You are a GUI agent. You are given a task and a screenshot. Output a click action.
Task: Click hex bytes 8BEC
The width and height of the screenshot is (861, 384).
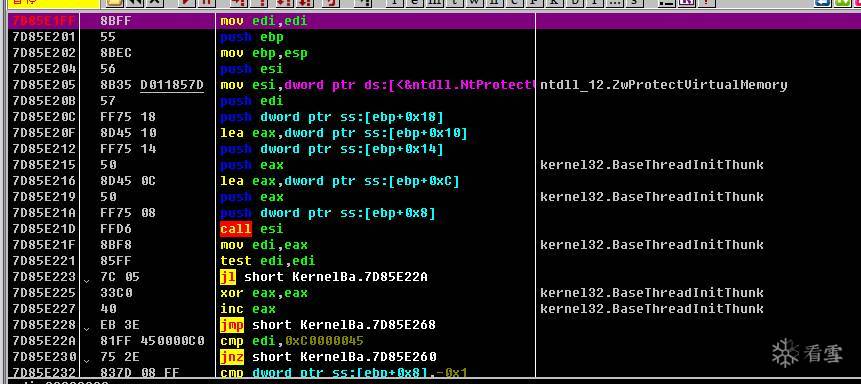pyautogui.click(x=116, y=53)
